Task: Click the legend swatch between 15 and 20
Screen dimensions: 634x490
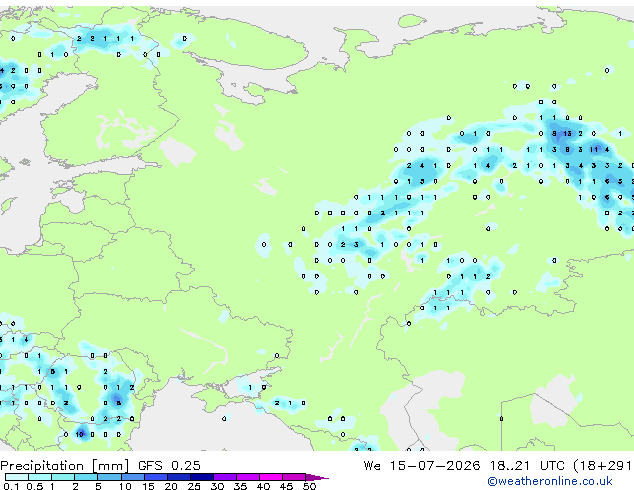Action: [x=156, y=477]
